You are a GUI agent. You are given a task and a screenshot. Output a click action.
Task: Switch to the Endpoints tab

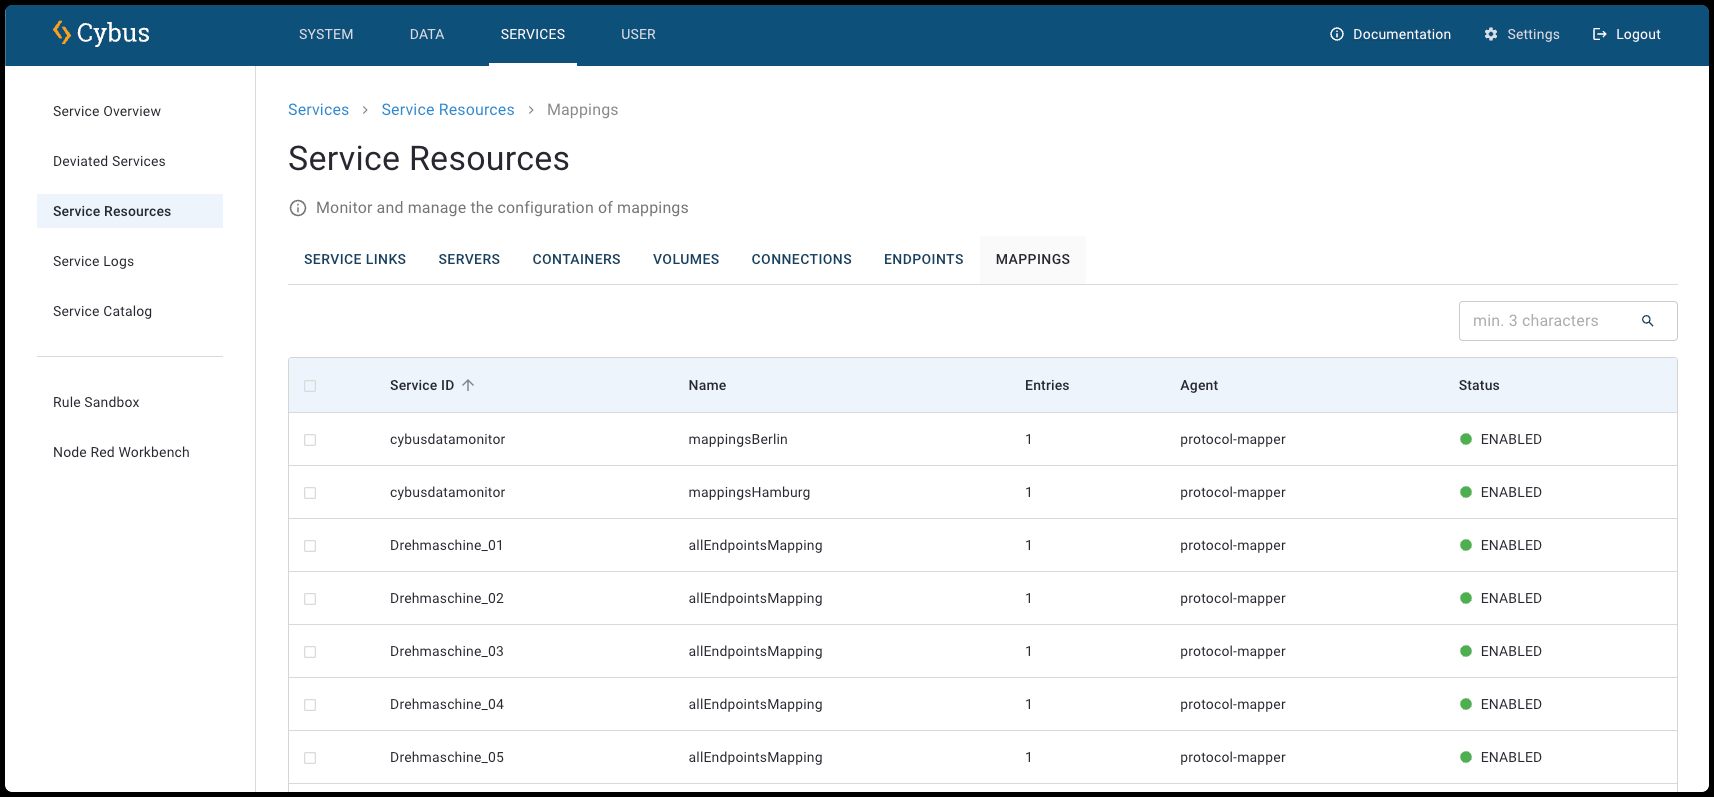click(x=923, y=259)
